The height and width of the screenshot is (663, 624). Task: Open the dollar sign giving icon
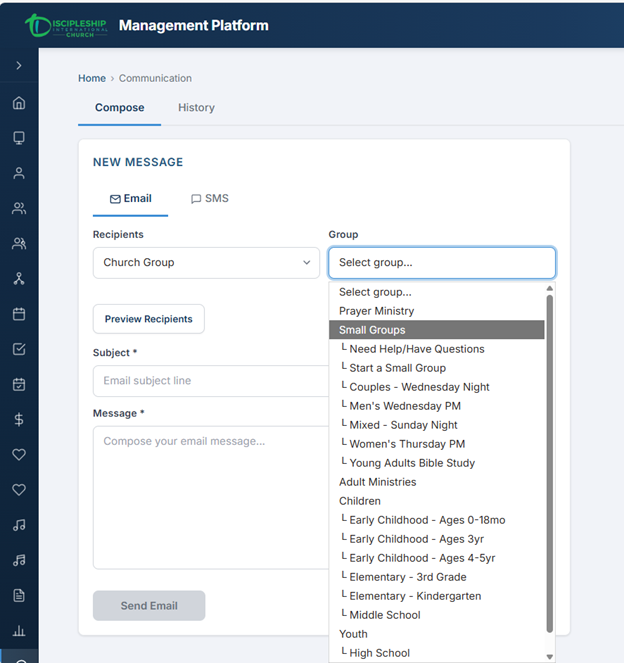tap(19, 419)
